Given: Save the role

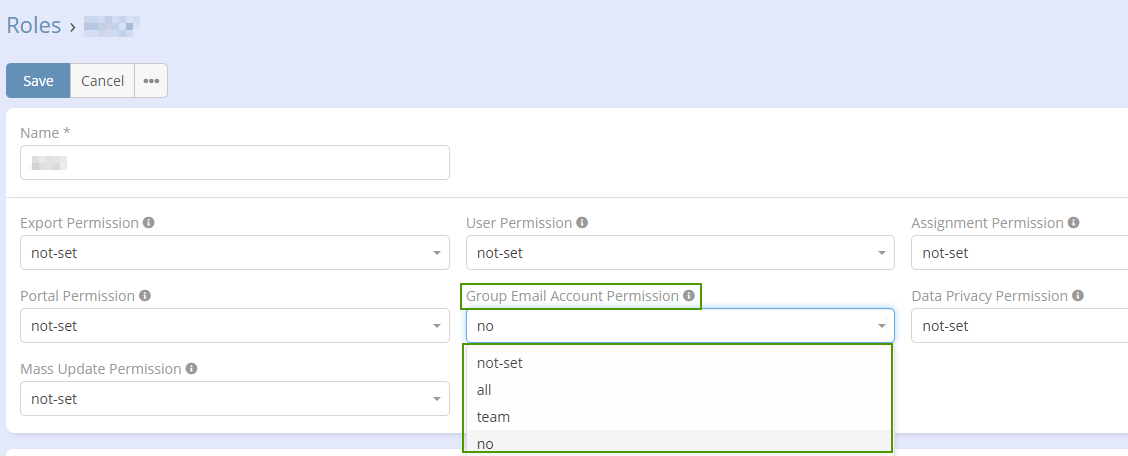Looking at the screenshot, I should tap(38, 81).
